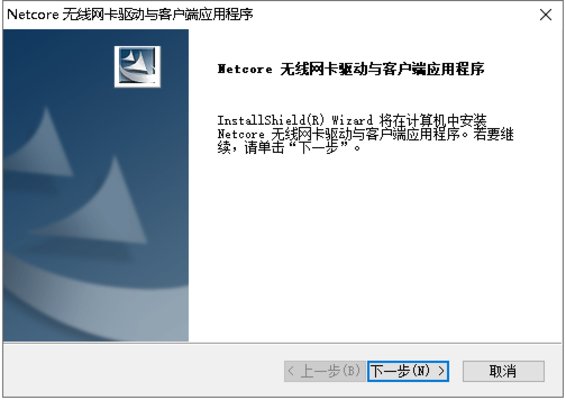Click the blue banner image on left
Image resolution: width=566 pixels, height=400 pixels.
tap(96, 185)
